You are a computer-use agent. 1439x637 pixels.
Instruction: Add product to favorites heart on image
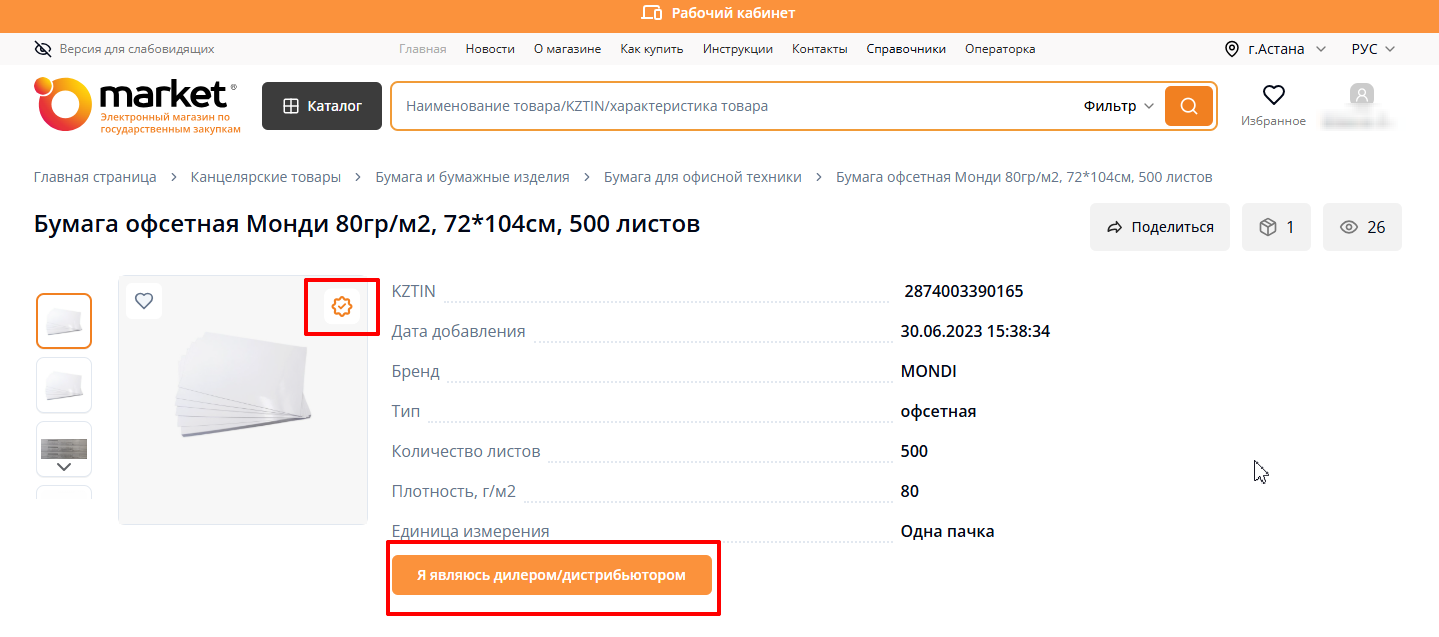click(144, 301)
